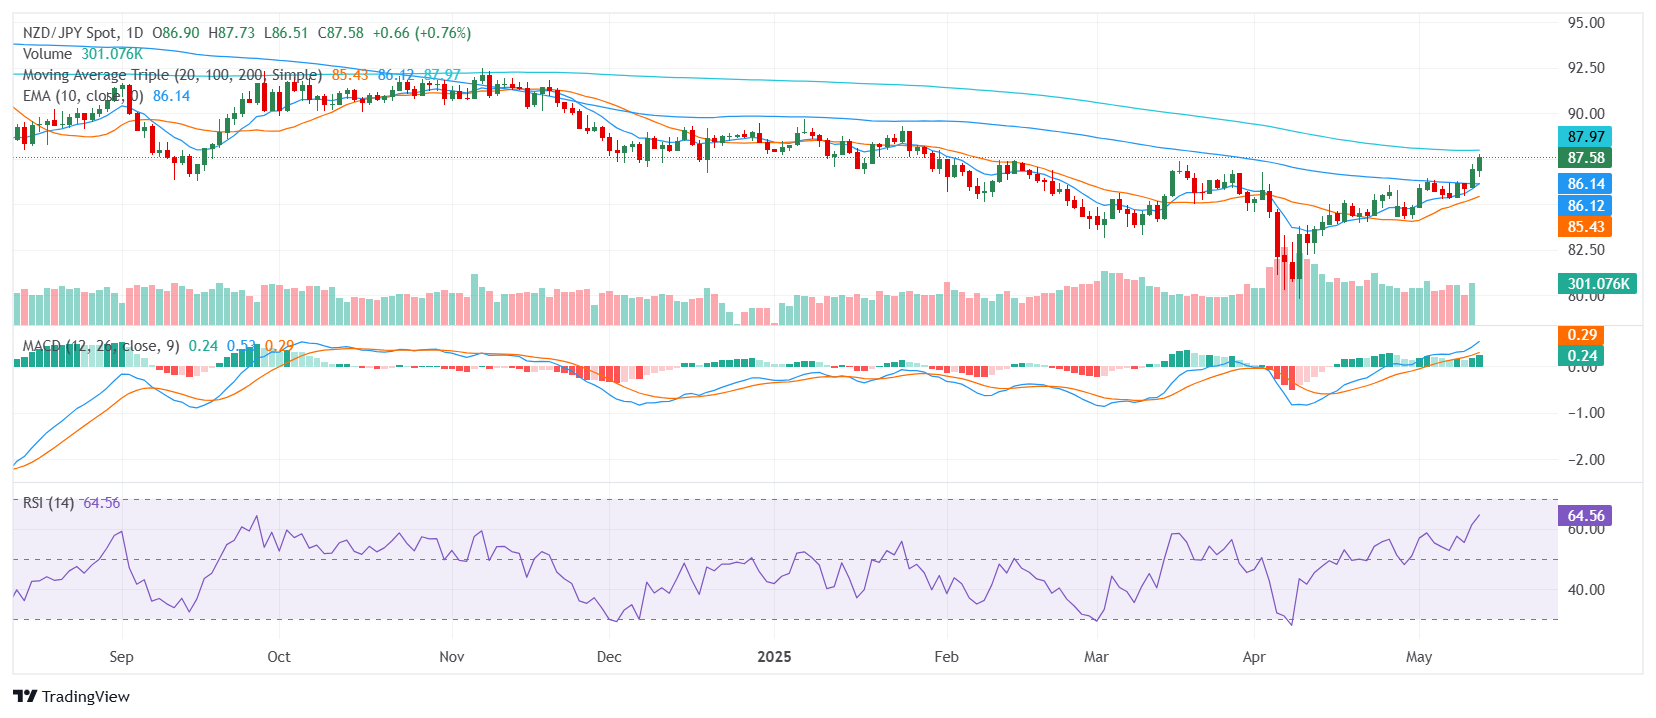The image size is (1656, 718).
Task: Click the Volume indicator label
Action: [x=47, y=54]
